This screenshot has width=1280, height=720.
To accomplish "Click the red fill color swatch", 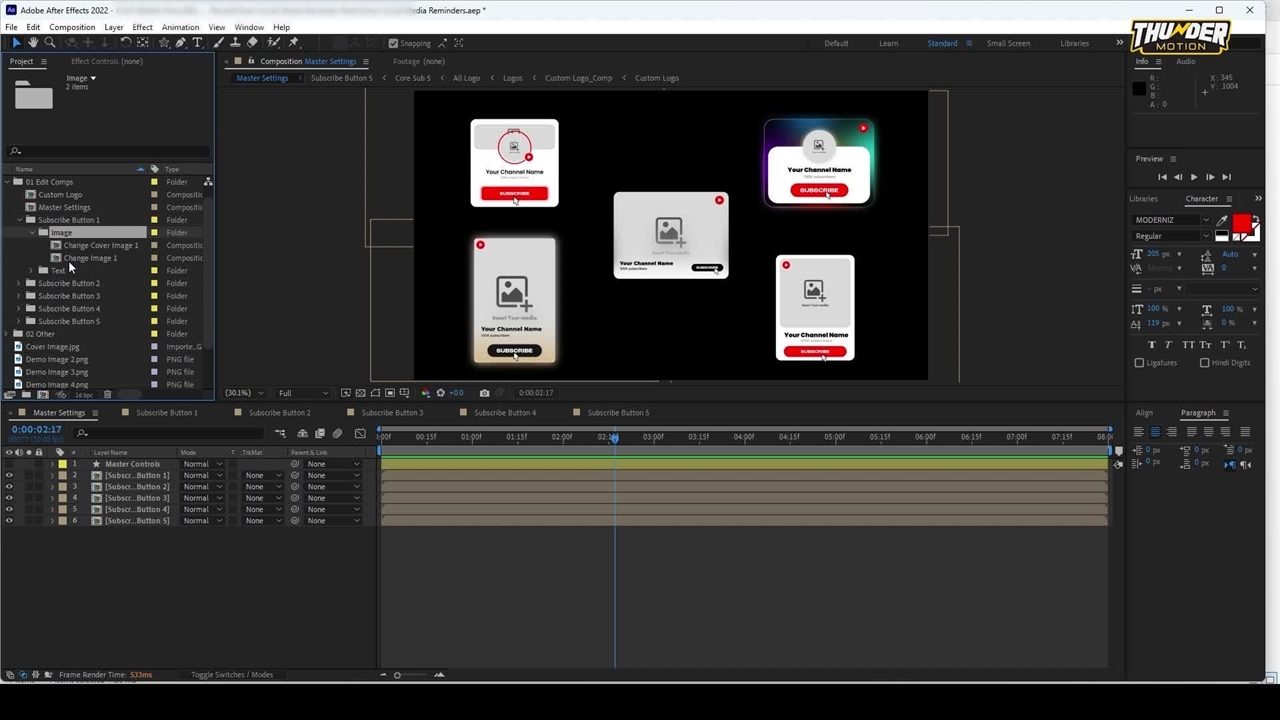I will coord(1242,222).
